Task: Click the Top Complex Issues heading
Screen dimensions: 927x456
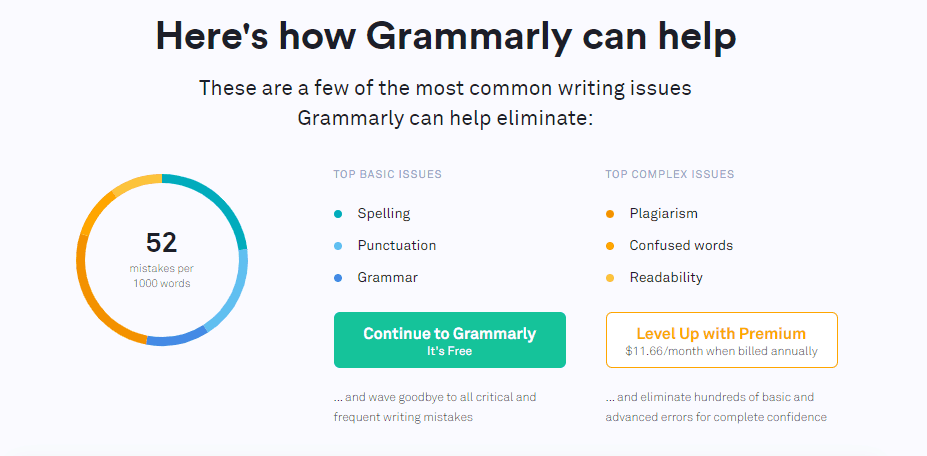Action: point(669,174)
